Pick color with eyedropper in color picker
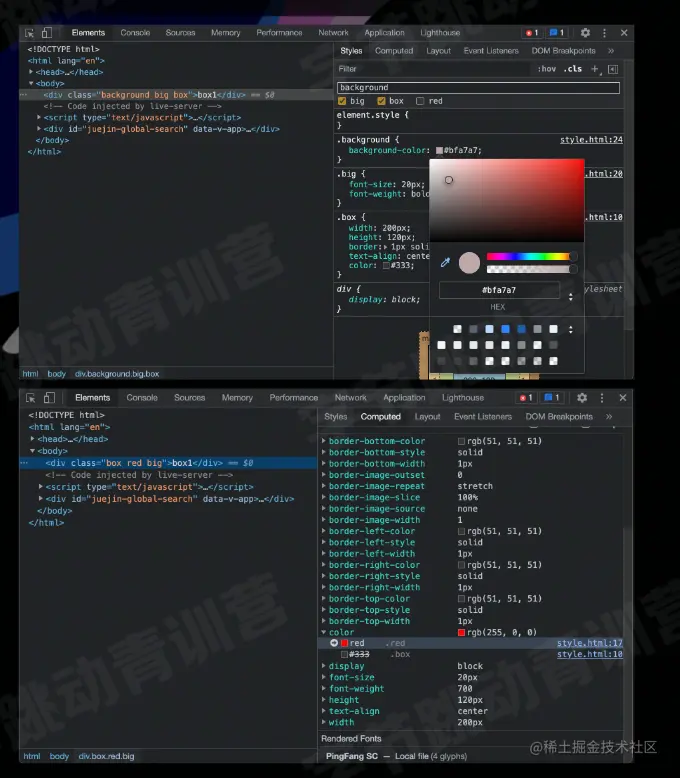The image size is (680, 778). pyautogui.click(x=445, y=262)
